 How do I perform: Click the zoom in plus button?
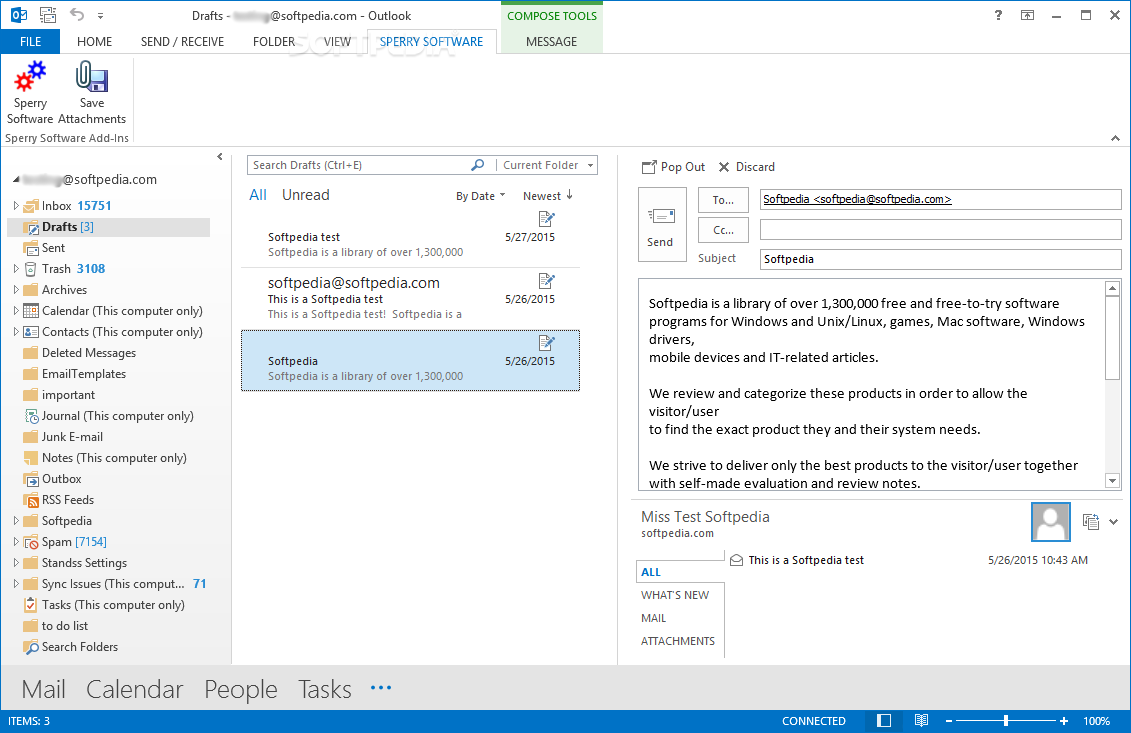(1064, 721)
